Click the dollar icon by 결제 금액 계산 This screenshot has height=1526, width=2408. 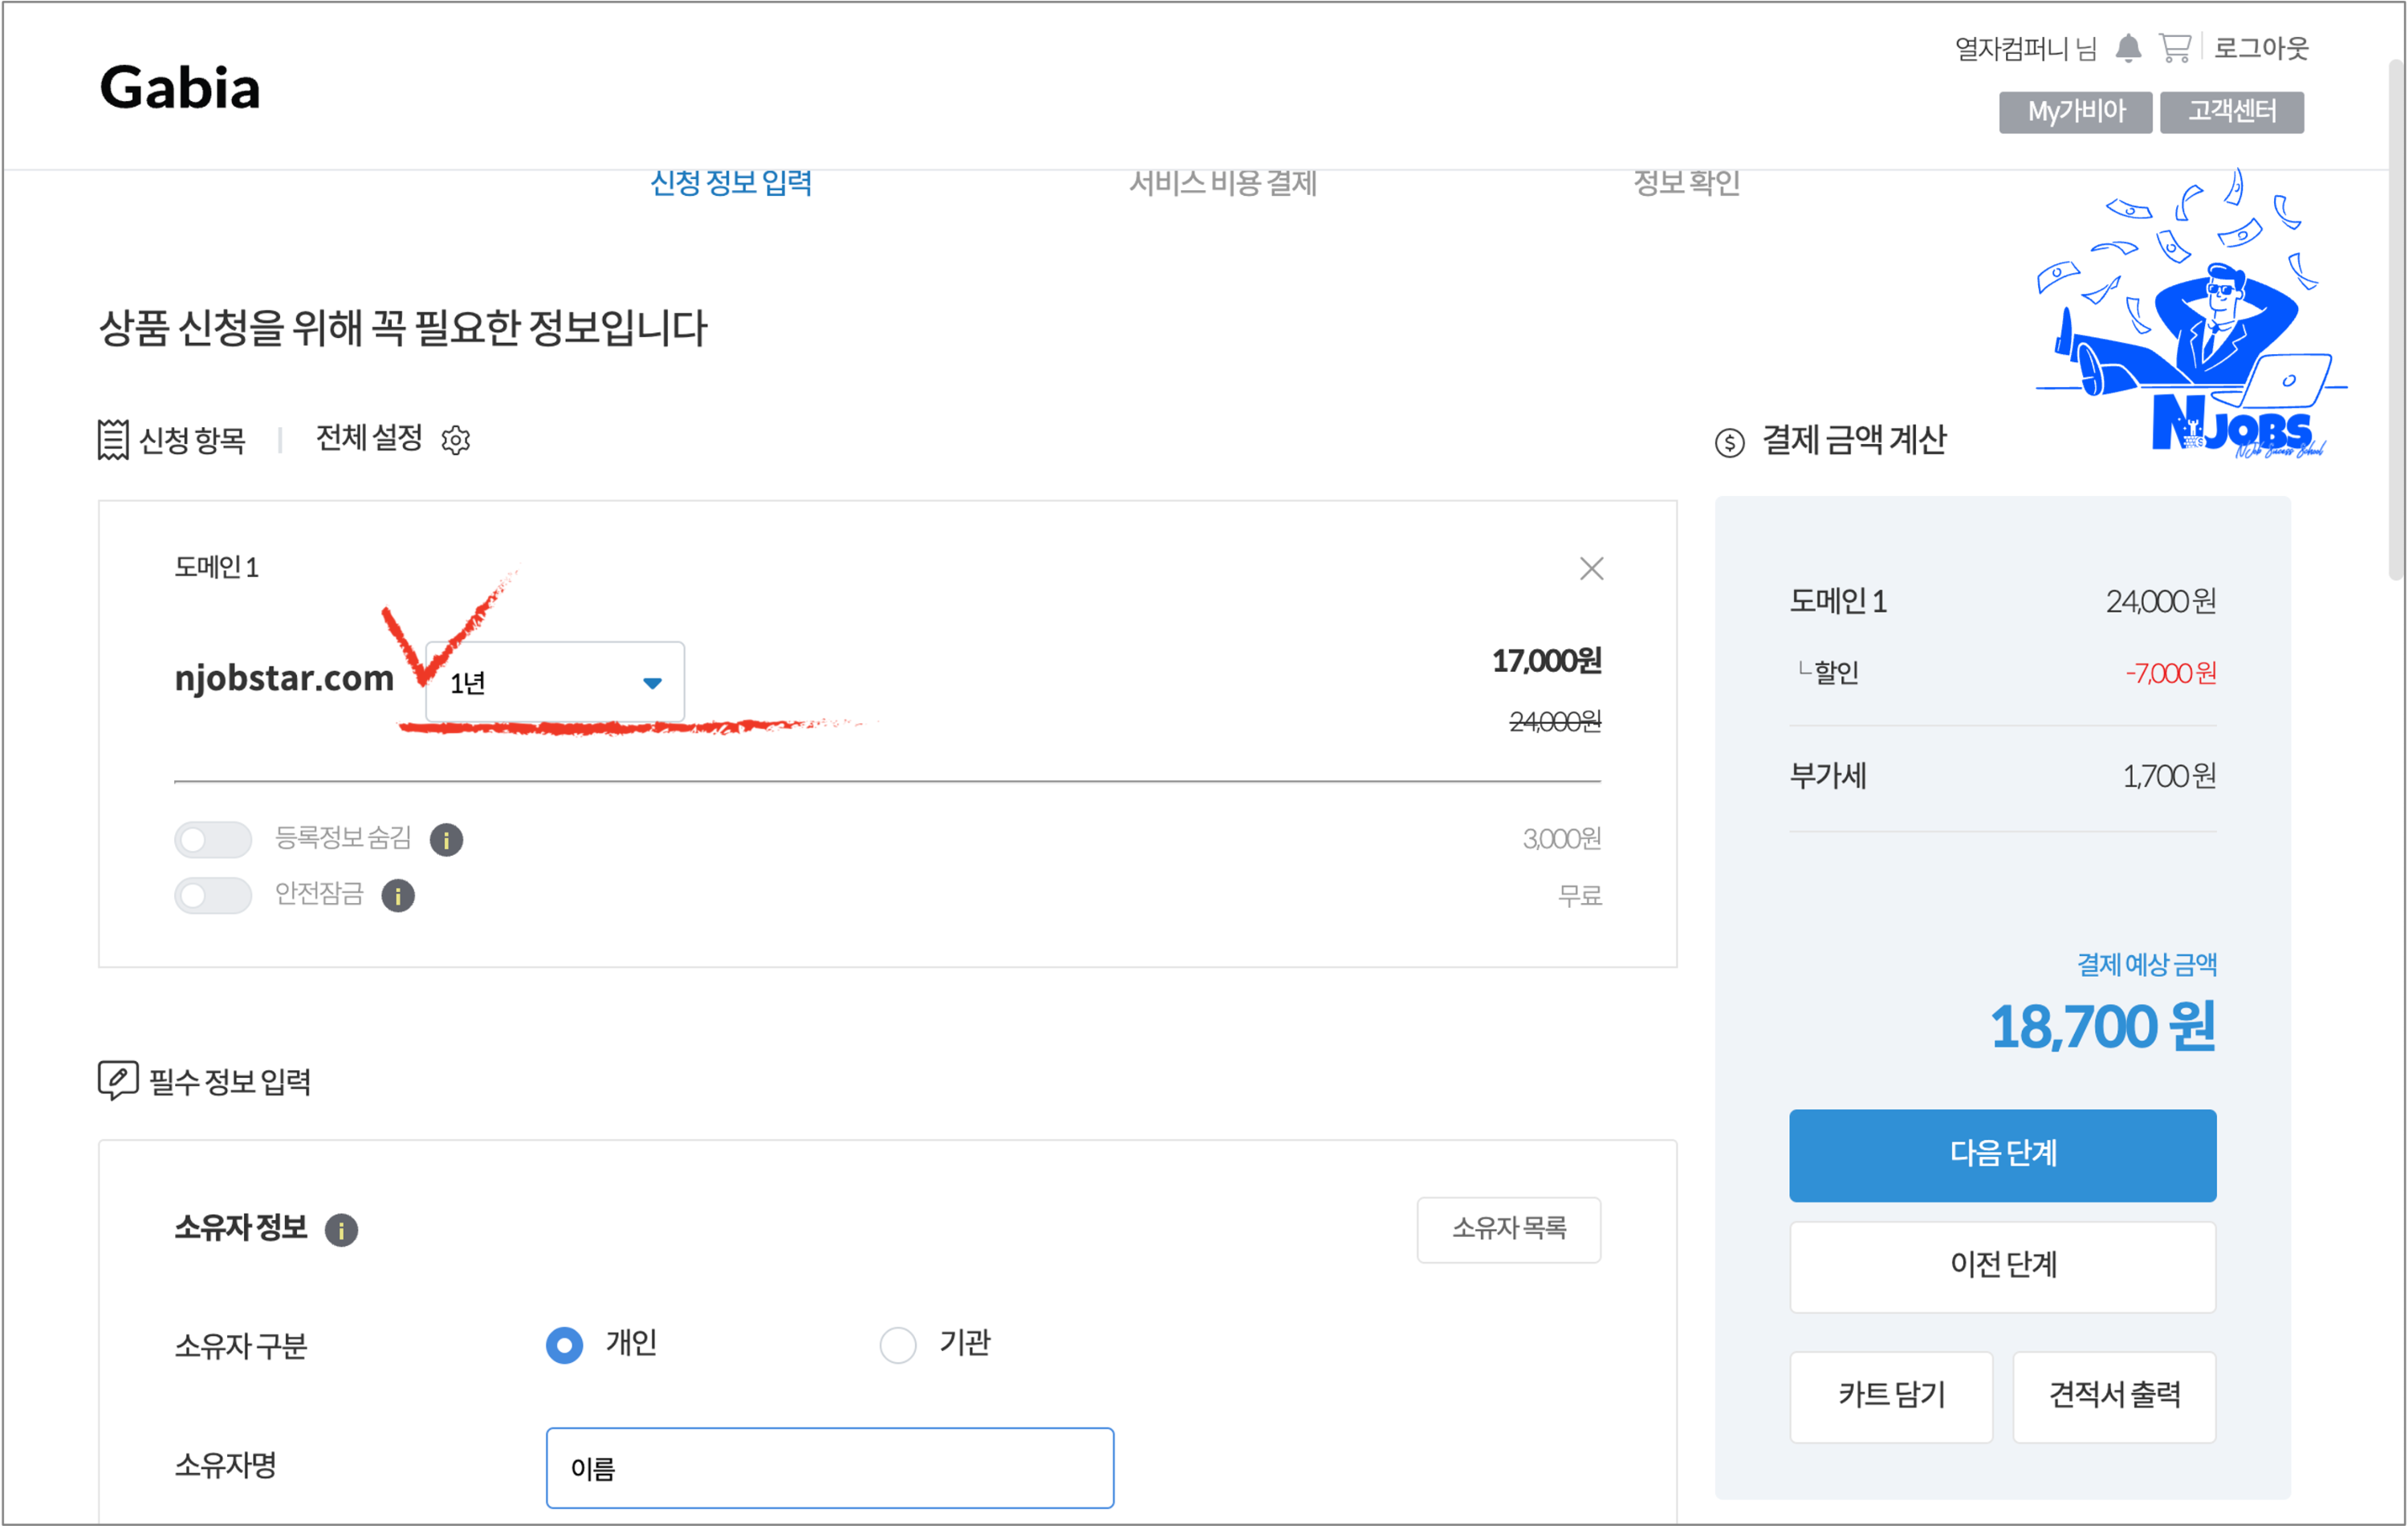[x=1729, y=442]
